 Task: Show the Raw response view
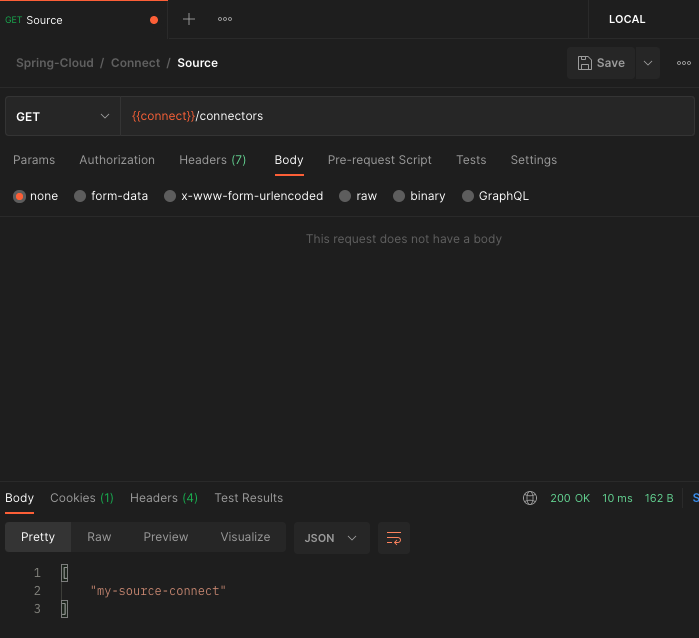pos(99,537)
